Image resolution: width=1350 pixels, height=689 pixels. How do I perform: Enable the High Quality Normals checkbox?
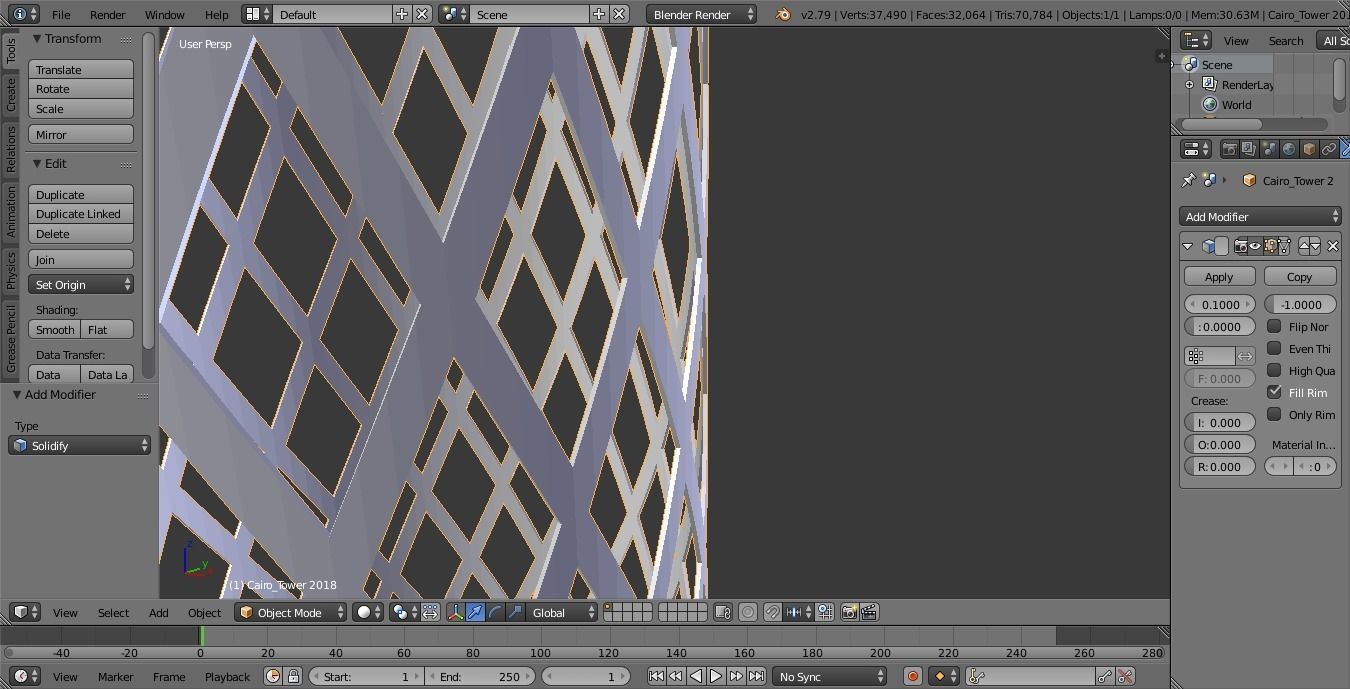coord(1274,370)
